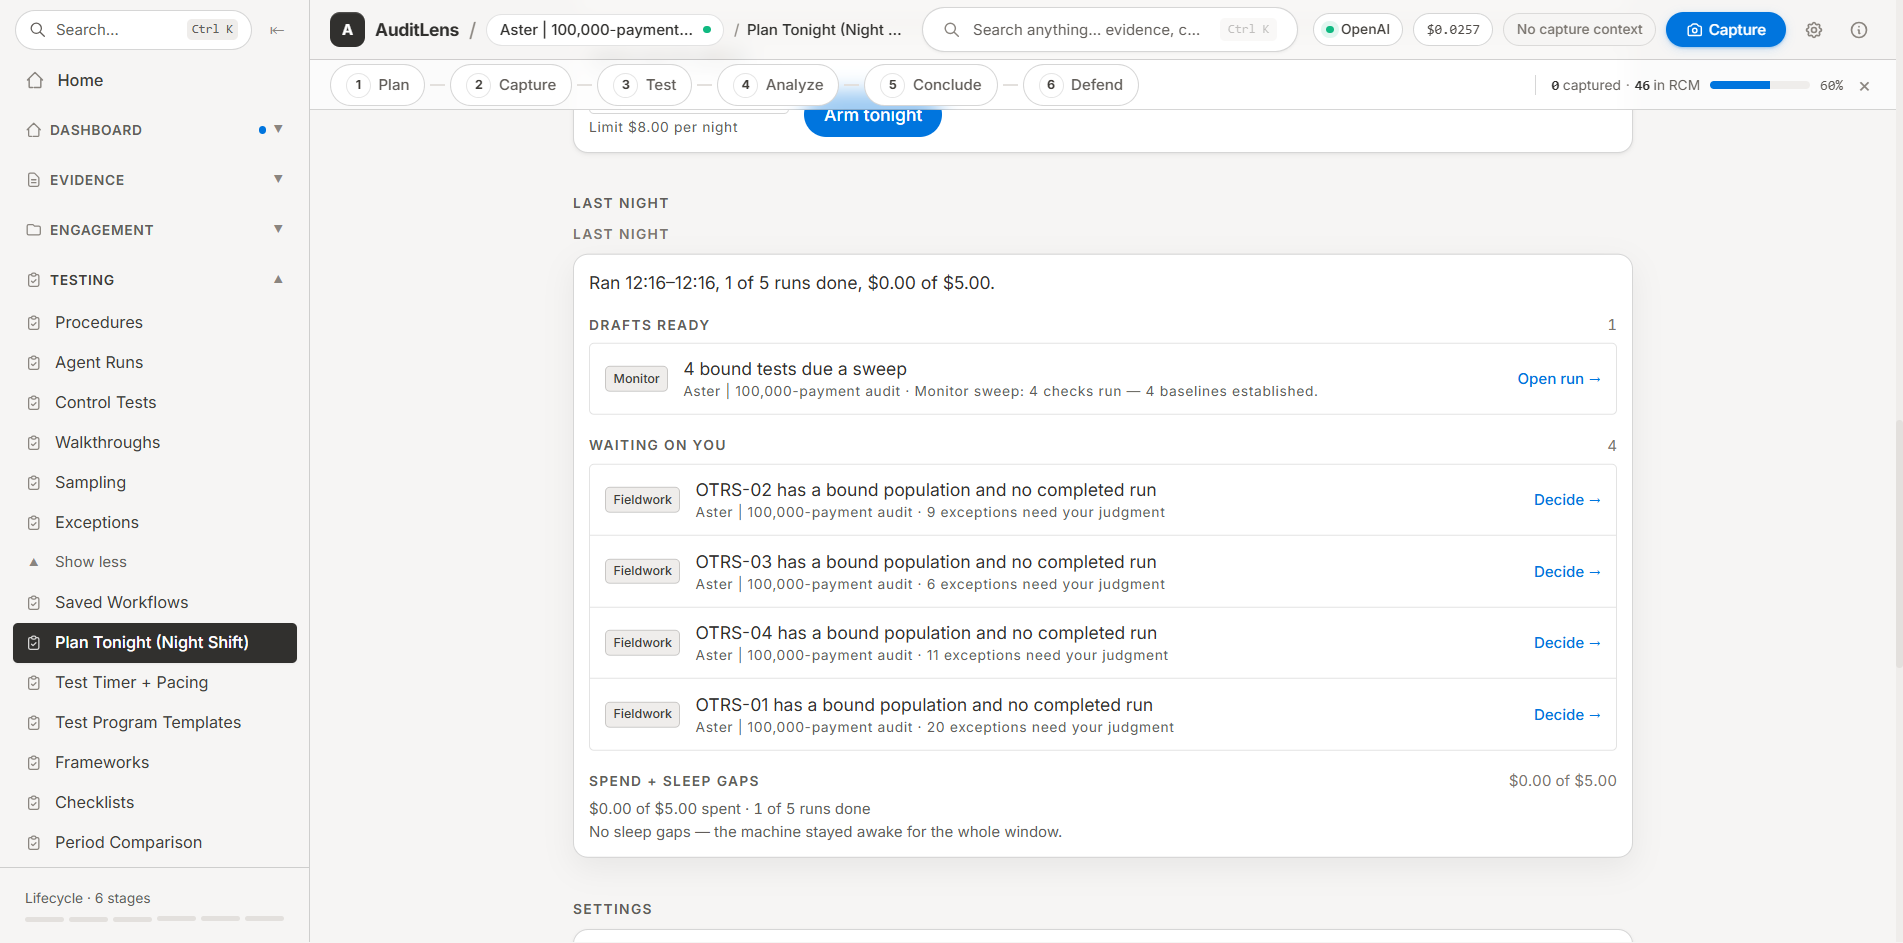Open the settings gear icon

click(1814, 30)
